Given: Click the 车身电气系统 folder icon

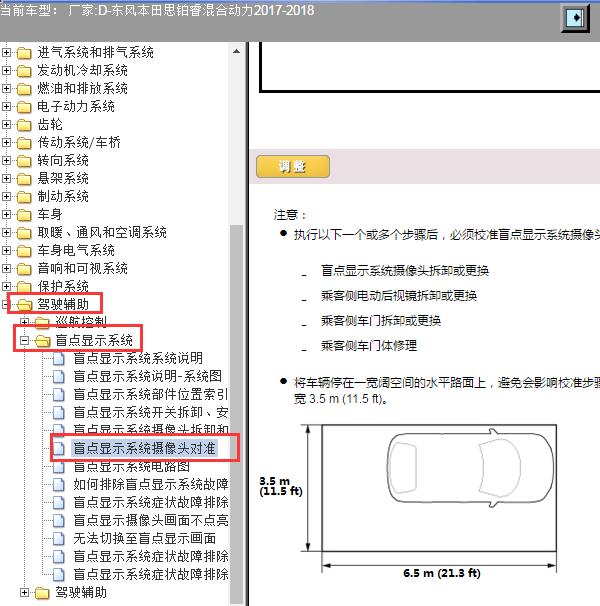Looking at the screenshot, I should click(24, 251).
